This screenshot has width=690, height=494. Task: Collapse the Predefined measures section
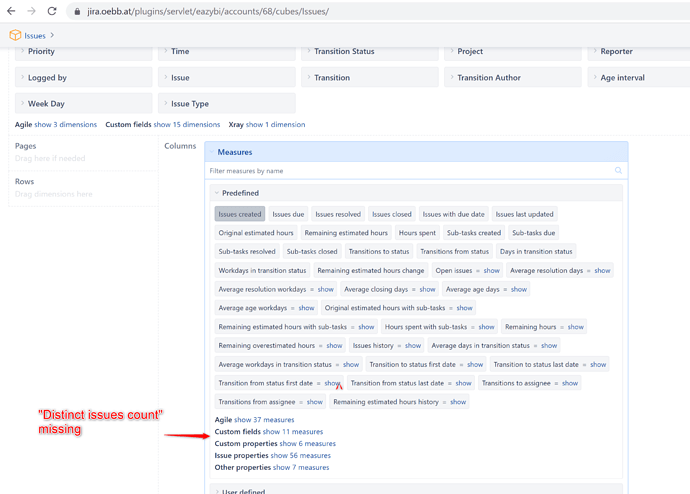pyautogui.click(x=416, y=193)
